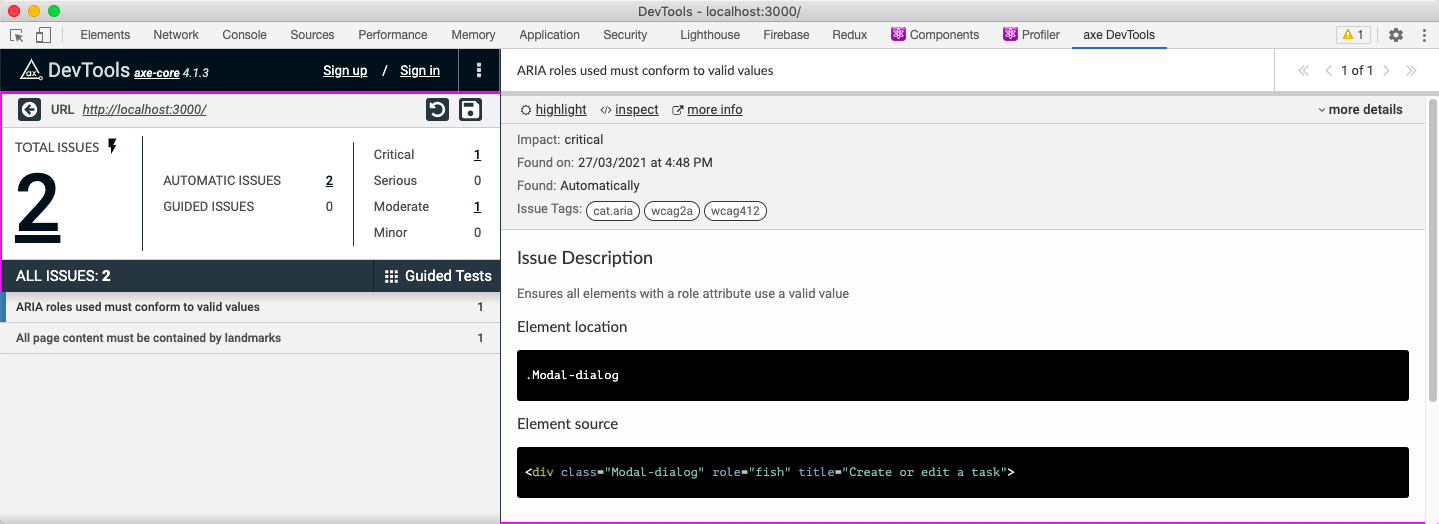This screenshot has height=524, width=1439.
Task: Open the Application tab
Action: tap(549, 35)
